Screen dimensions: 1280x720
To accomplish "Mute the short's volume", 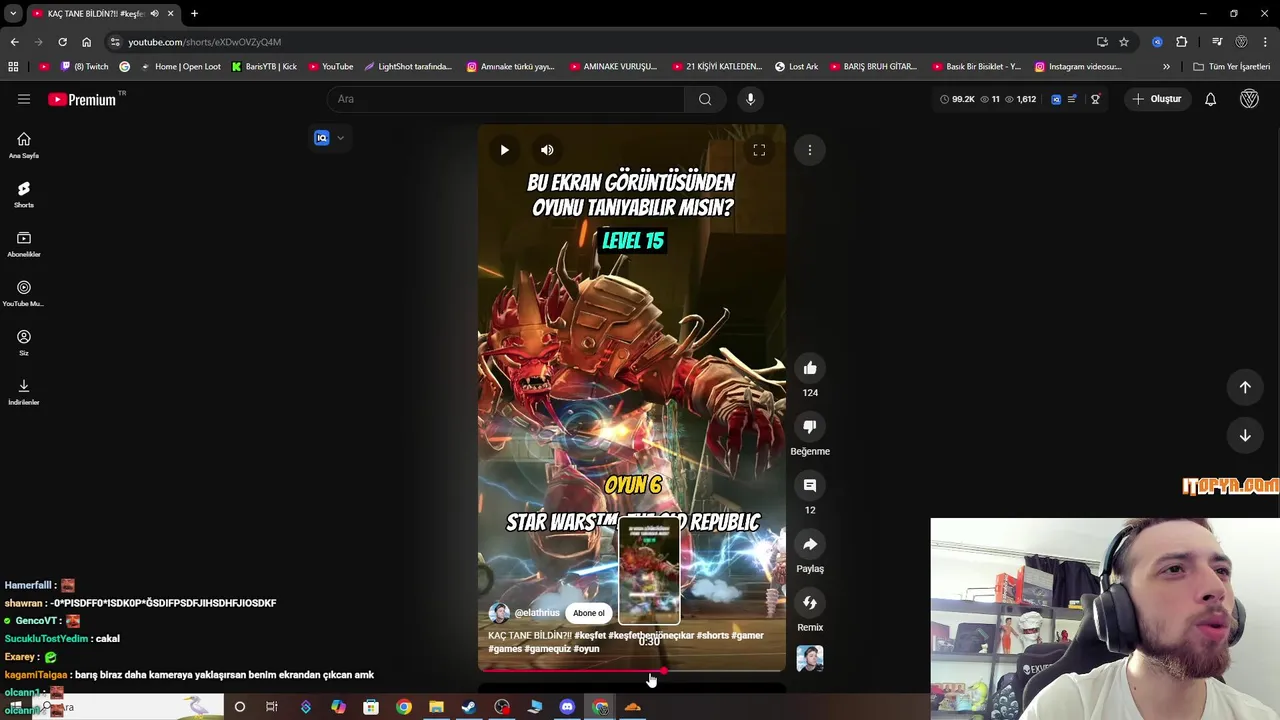I will point(547,150).
